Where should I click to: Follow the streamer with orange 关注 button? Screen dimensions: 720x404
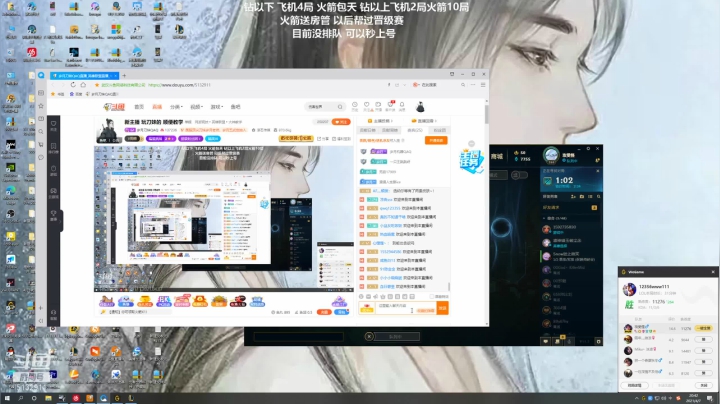pos(341,122)
